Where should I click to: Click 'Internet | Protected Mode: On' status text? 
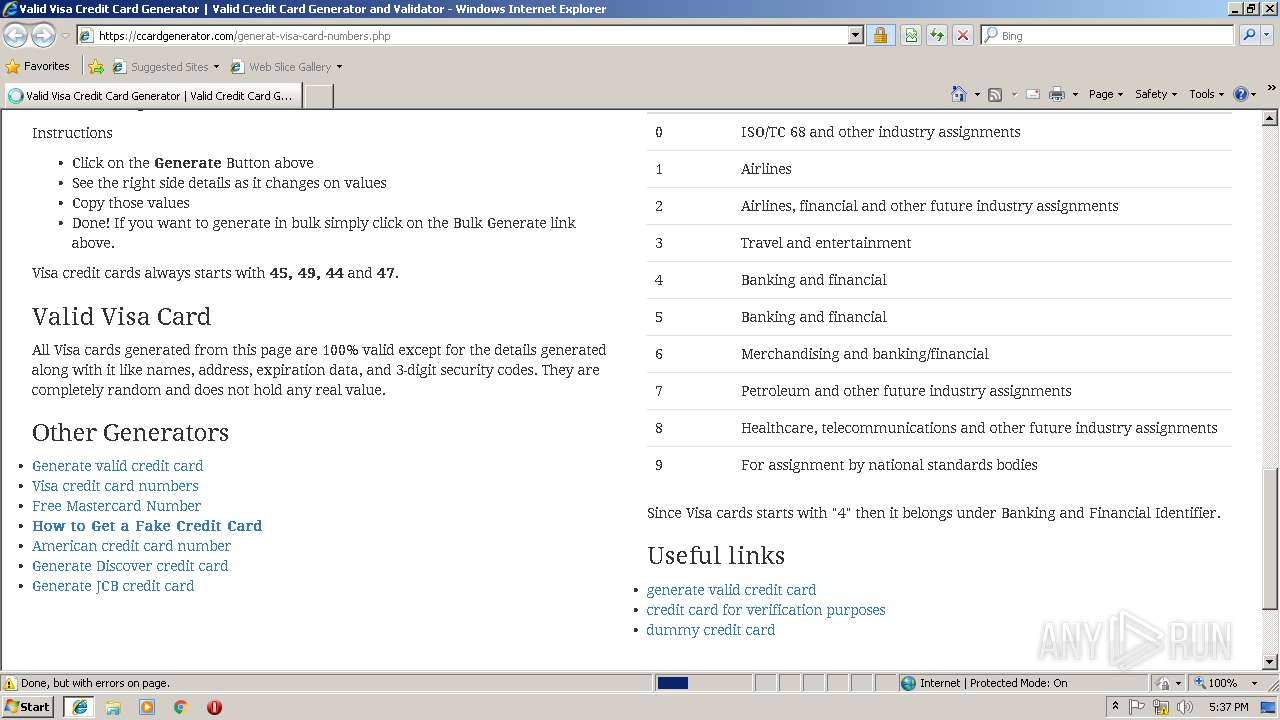(x=993, y=683)
